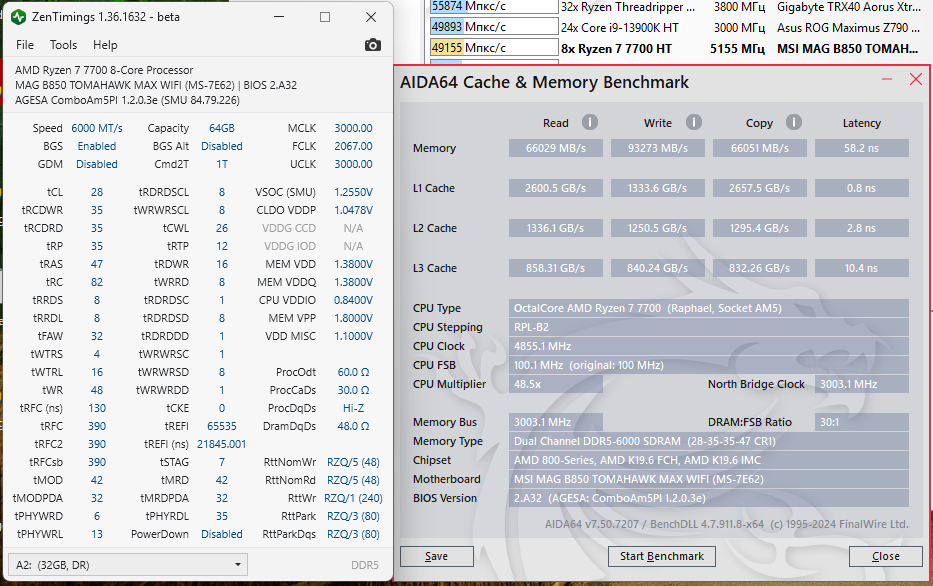This screenshot has width=933, height=586.
Task: Click the Close button in AIDA64
Action: coord(885,556)
